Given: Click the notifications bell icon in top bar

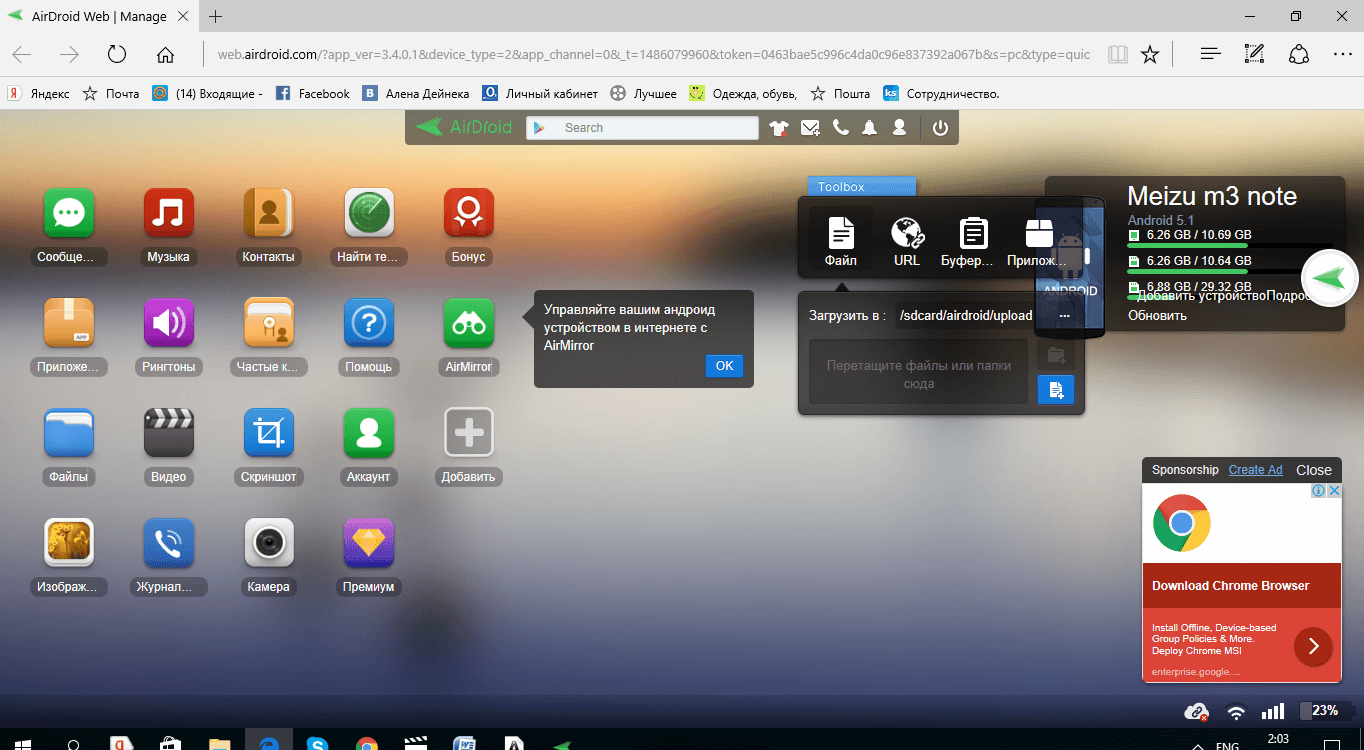Looking at the screenshot, I should [x=870, y=128].
